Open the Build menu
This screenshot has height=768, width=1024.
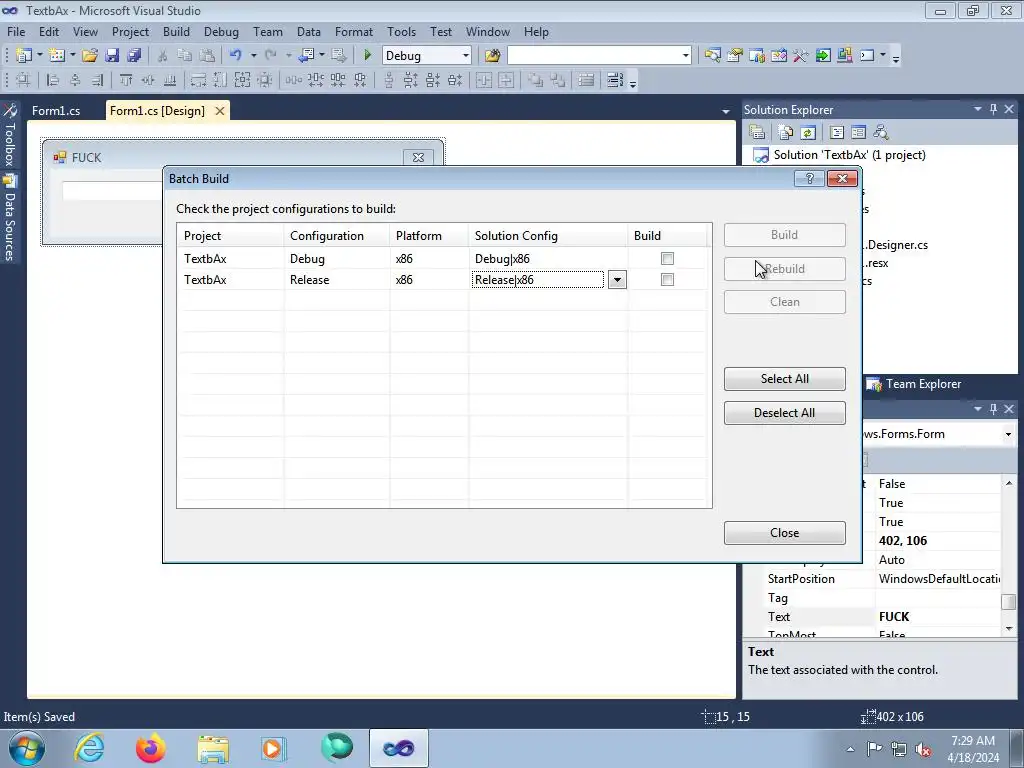pyautogui.click(x=176, y=31)
